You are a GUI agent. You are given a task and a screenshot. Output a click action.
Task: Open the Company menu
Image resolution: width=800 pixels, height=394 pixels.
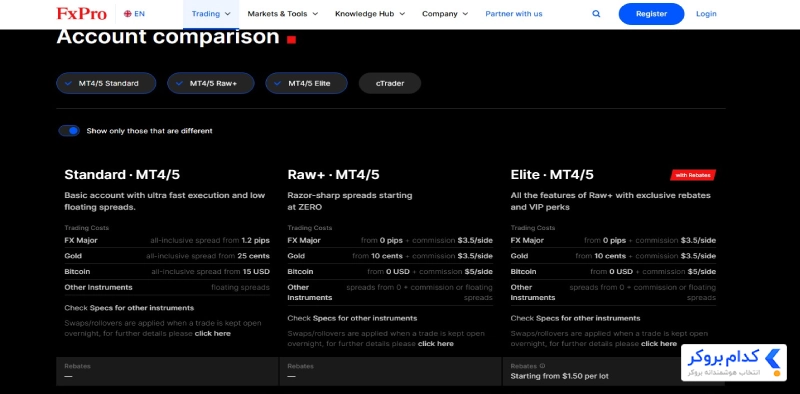[x=445, y=14]
